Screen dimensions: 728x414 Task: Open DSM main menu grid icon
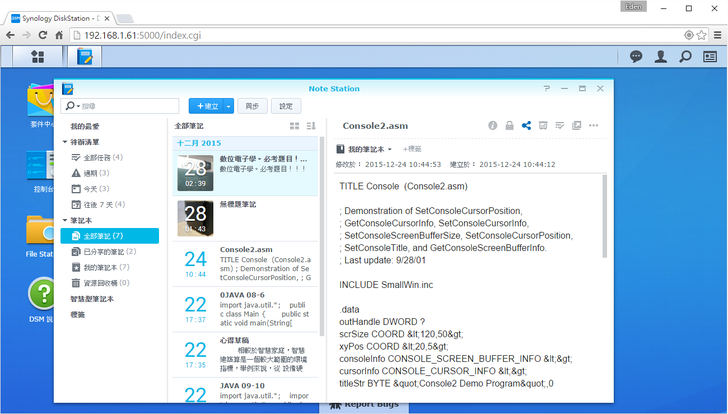point(37,57)
